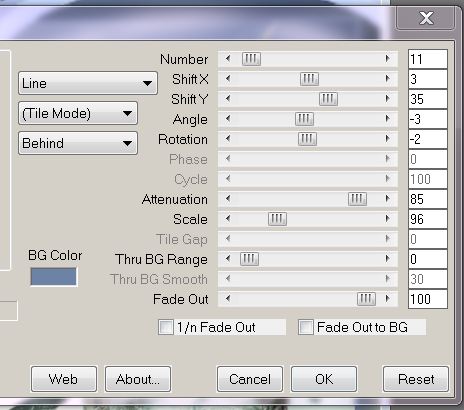Click the Reset button
Image resolution: width=464 pixels, height=410 pixels.
416,379
